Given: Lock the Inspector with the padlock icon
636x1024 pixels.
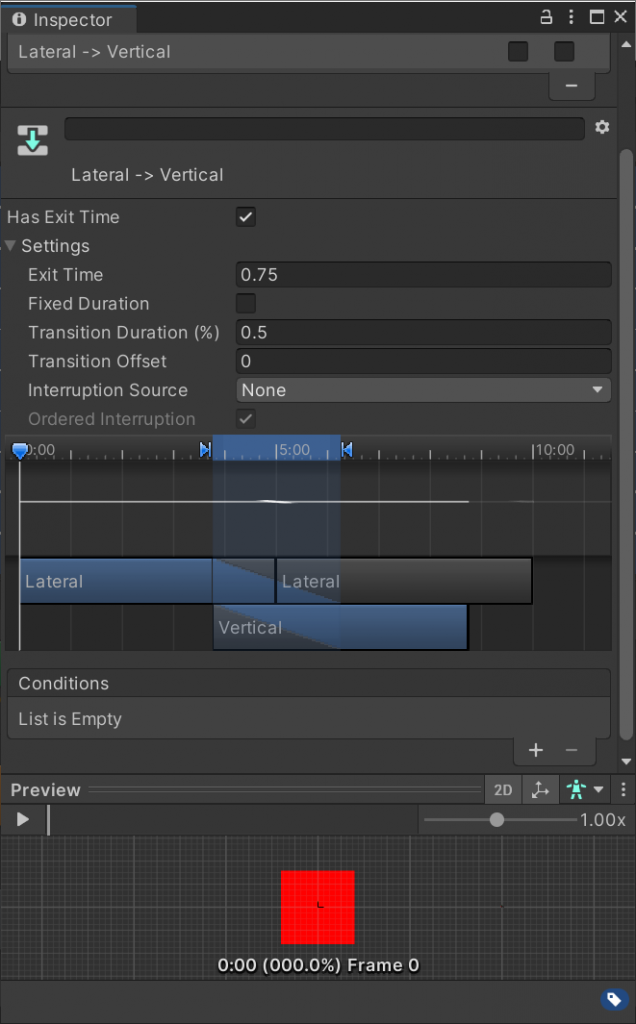Looking at the screenshot, I should 546,17.
